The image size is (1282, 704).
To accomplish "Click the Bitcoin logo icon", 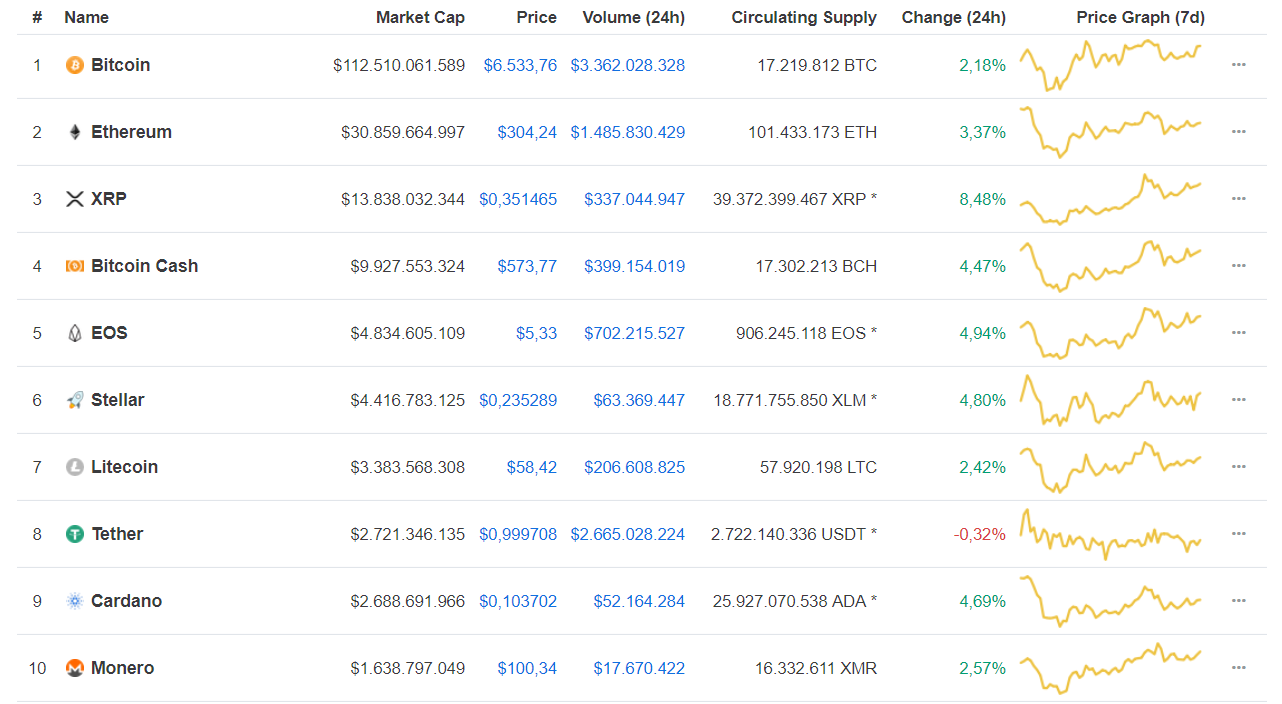I will pyautogui.click(x=73, y=65).
